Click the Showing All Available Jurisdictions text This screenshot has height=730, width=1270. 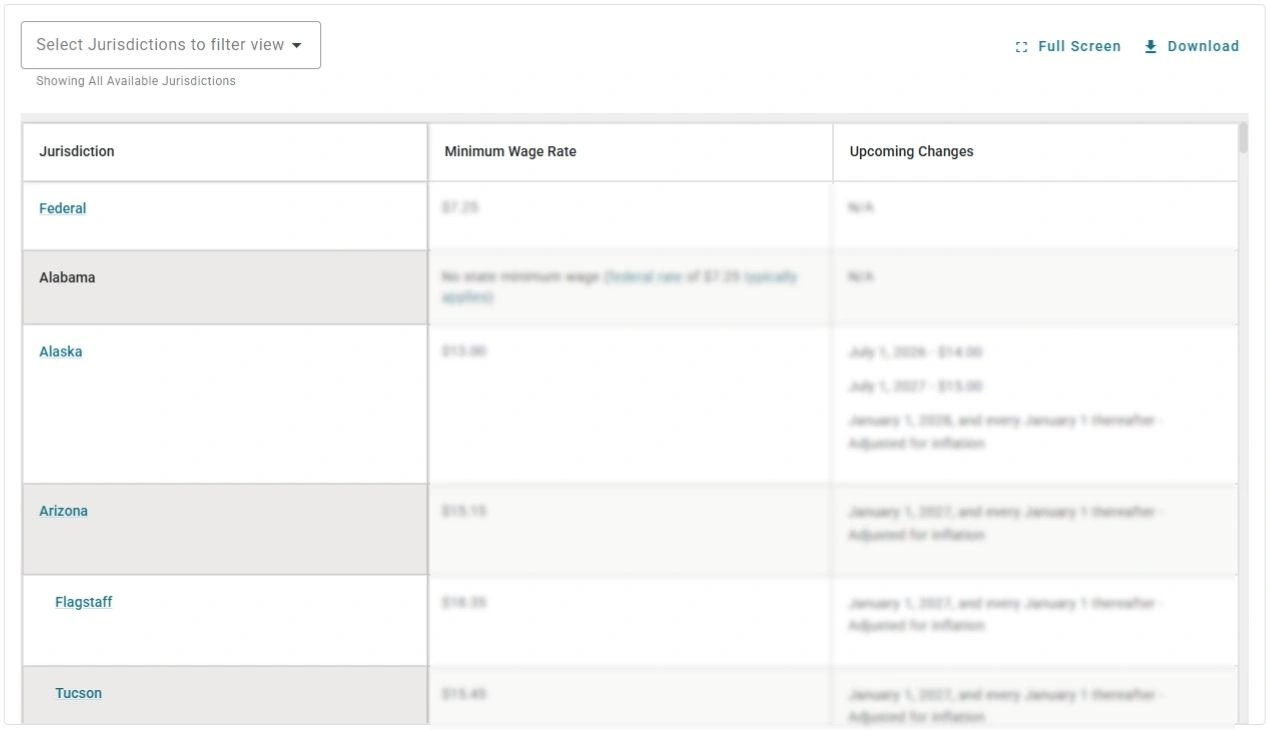point(136,81)
